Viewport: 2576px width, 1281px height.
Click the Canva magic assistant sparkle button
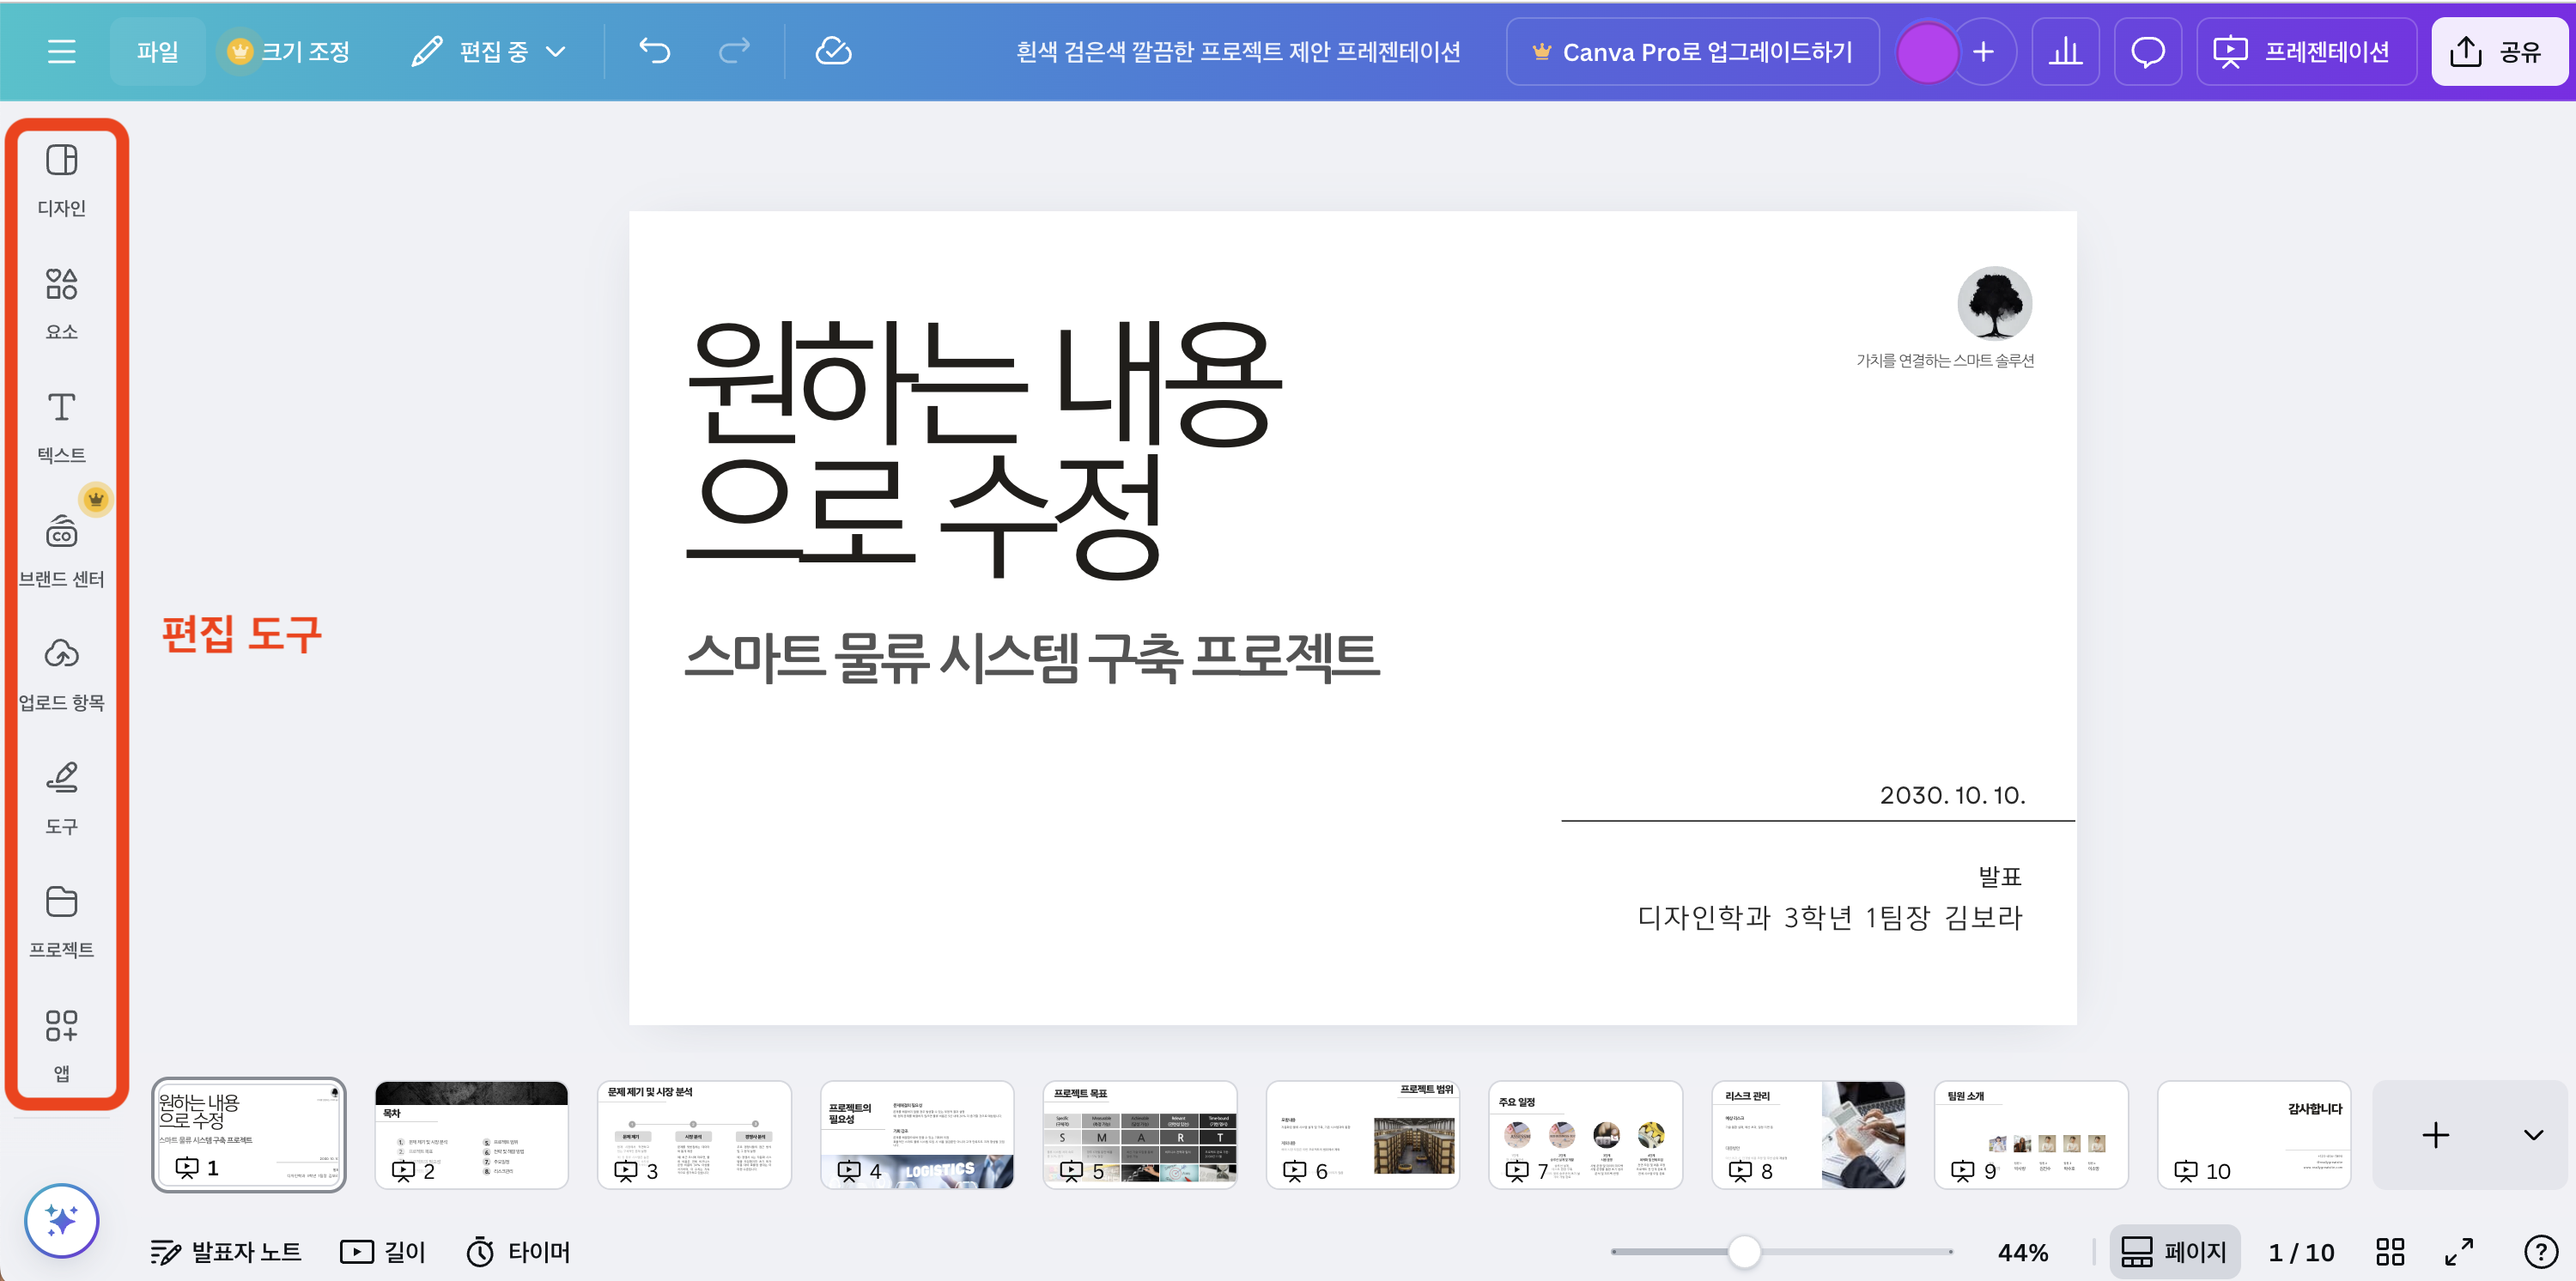tap(61, 1220)
